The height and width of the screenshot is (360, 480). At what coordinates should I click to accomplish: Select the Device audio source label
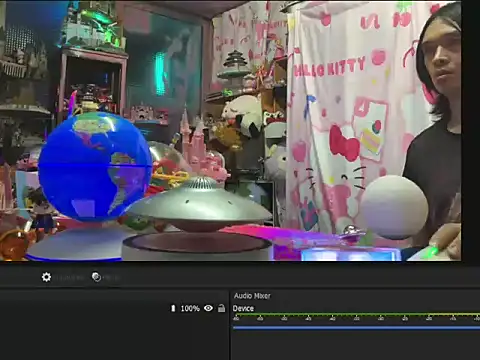(243, 308)
